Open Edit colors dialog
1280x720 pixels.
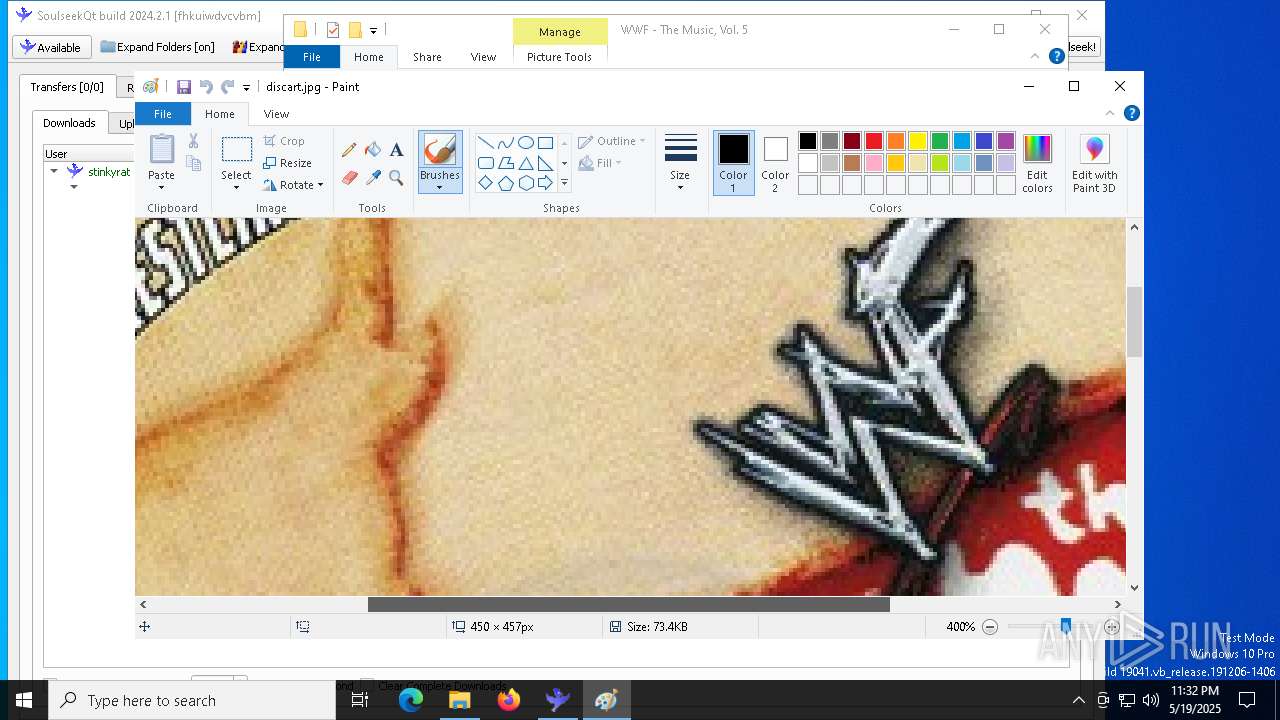[x=1037, y=164]
